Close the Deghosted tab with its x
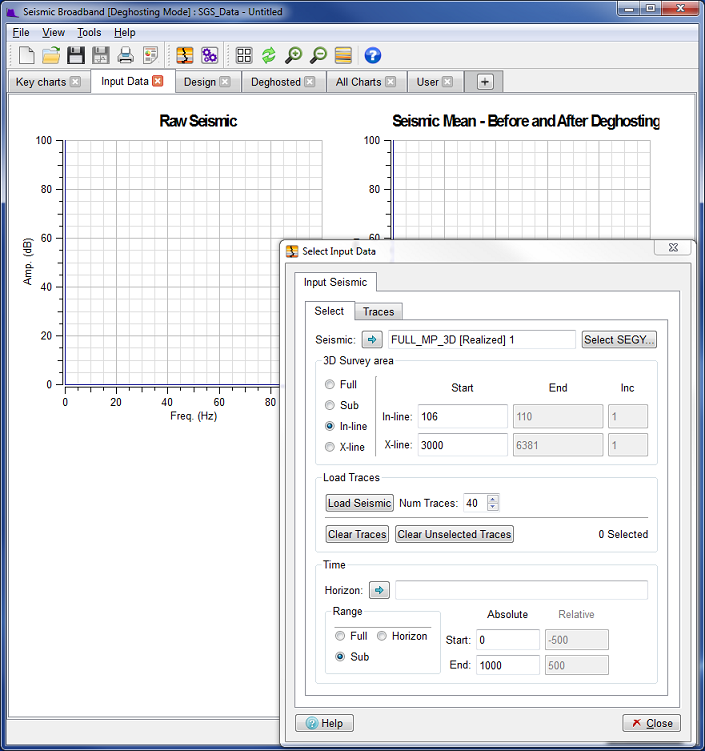This screenshot has width=705, height=751. (310, 81)
